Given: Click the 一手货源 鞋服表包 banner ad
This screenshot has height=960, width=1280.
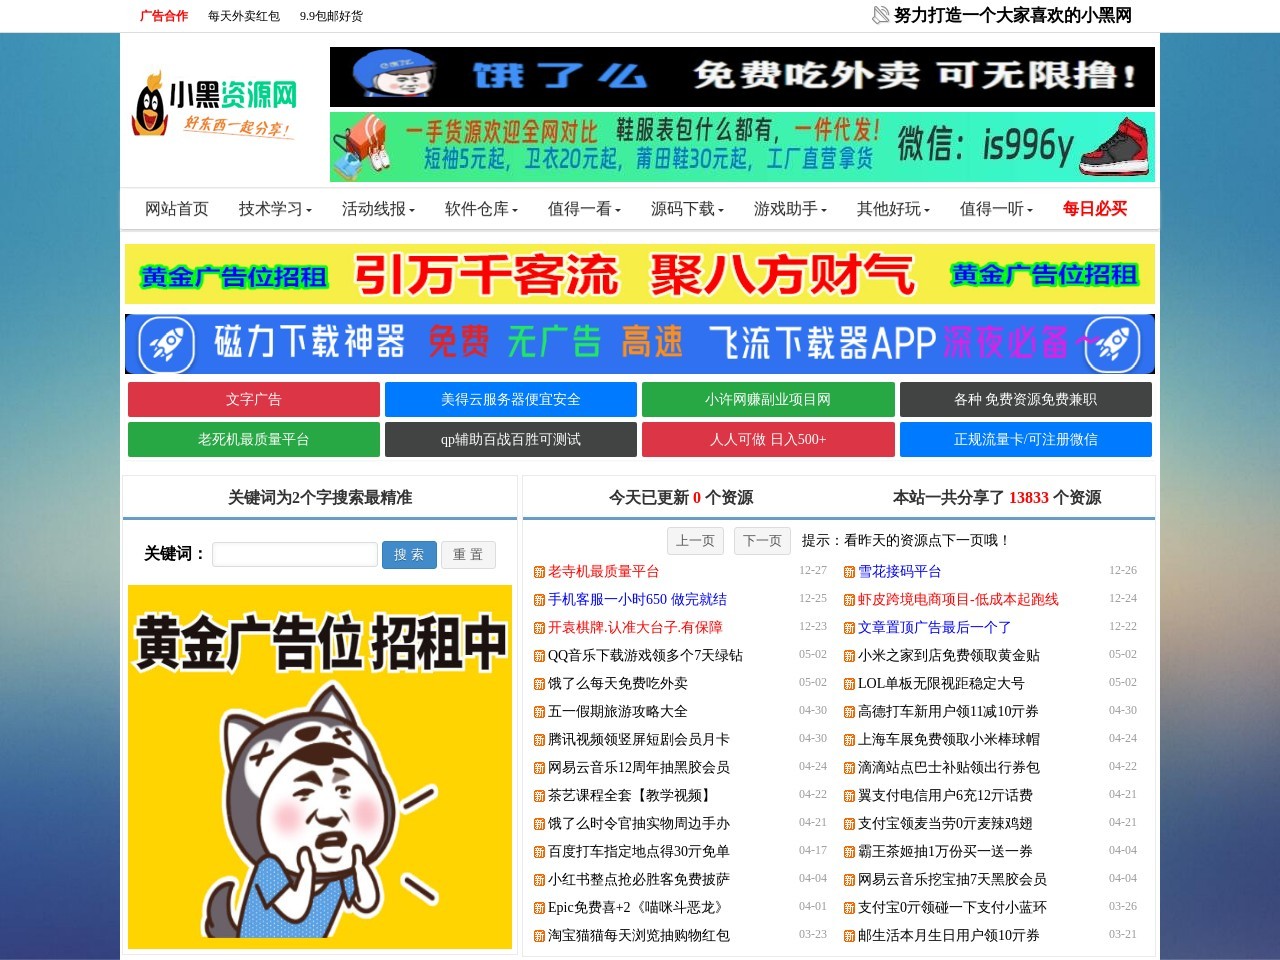Looking at the screenshot, I should 742,147.
